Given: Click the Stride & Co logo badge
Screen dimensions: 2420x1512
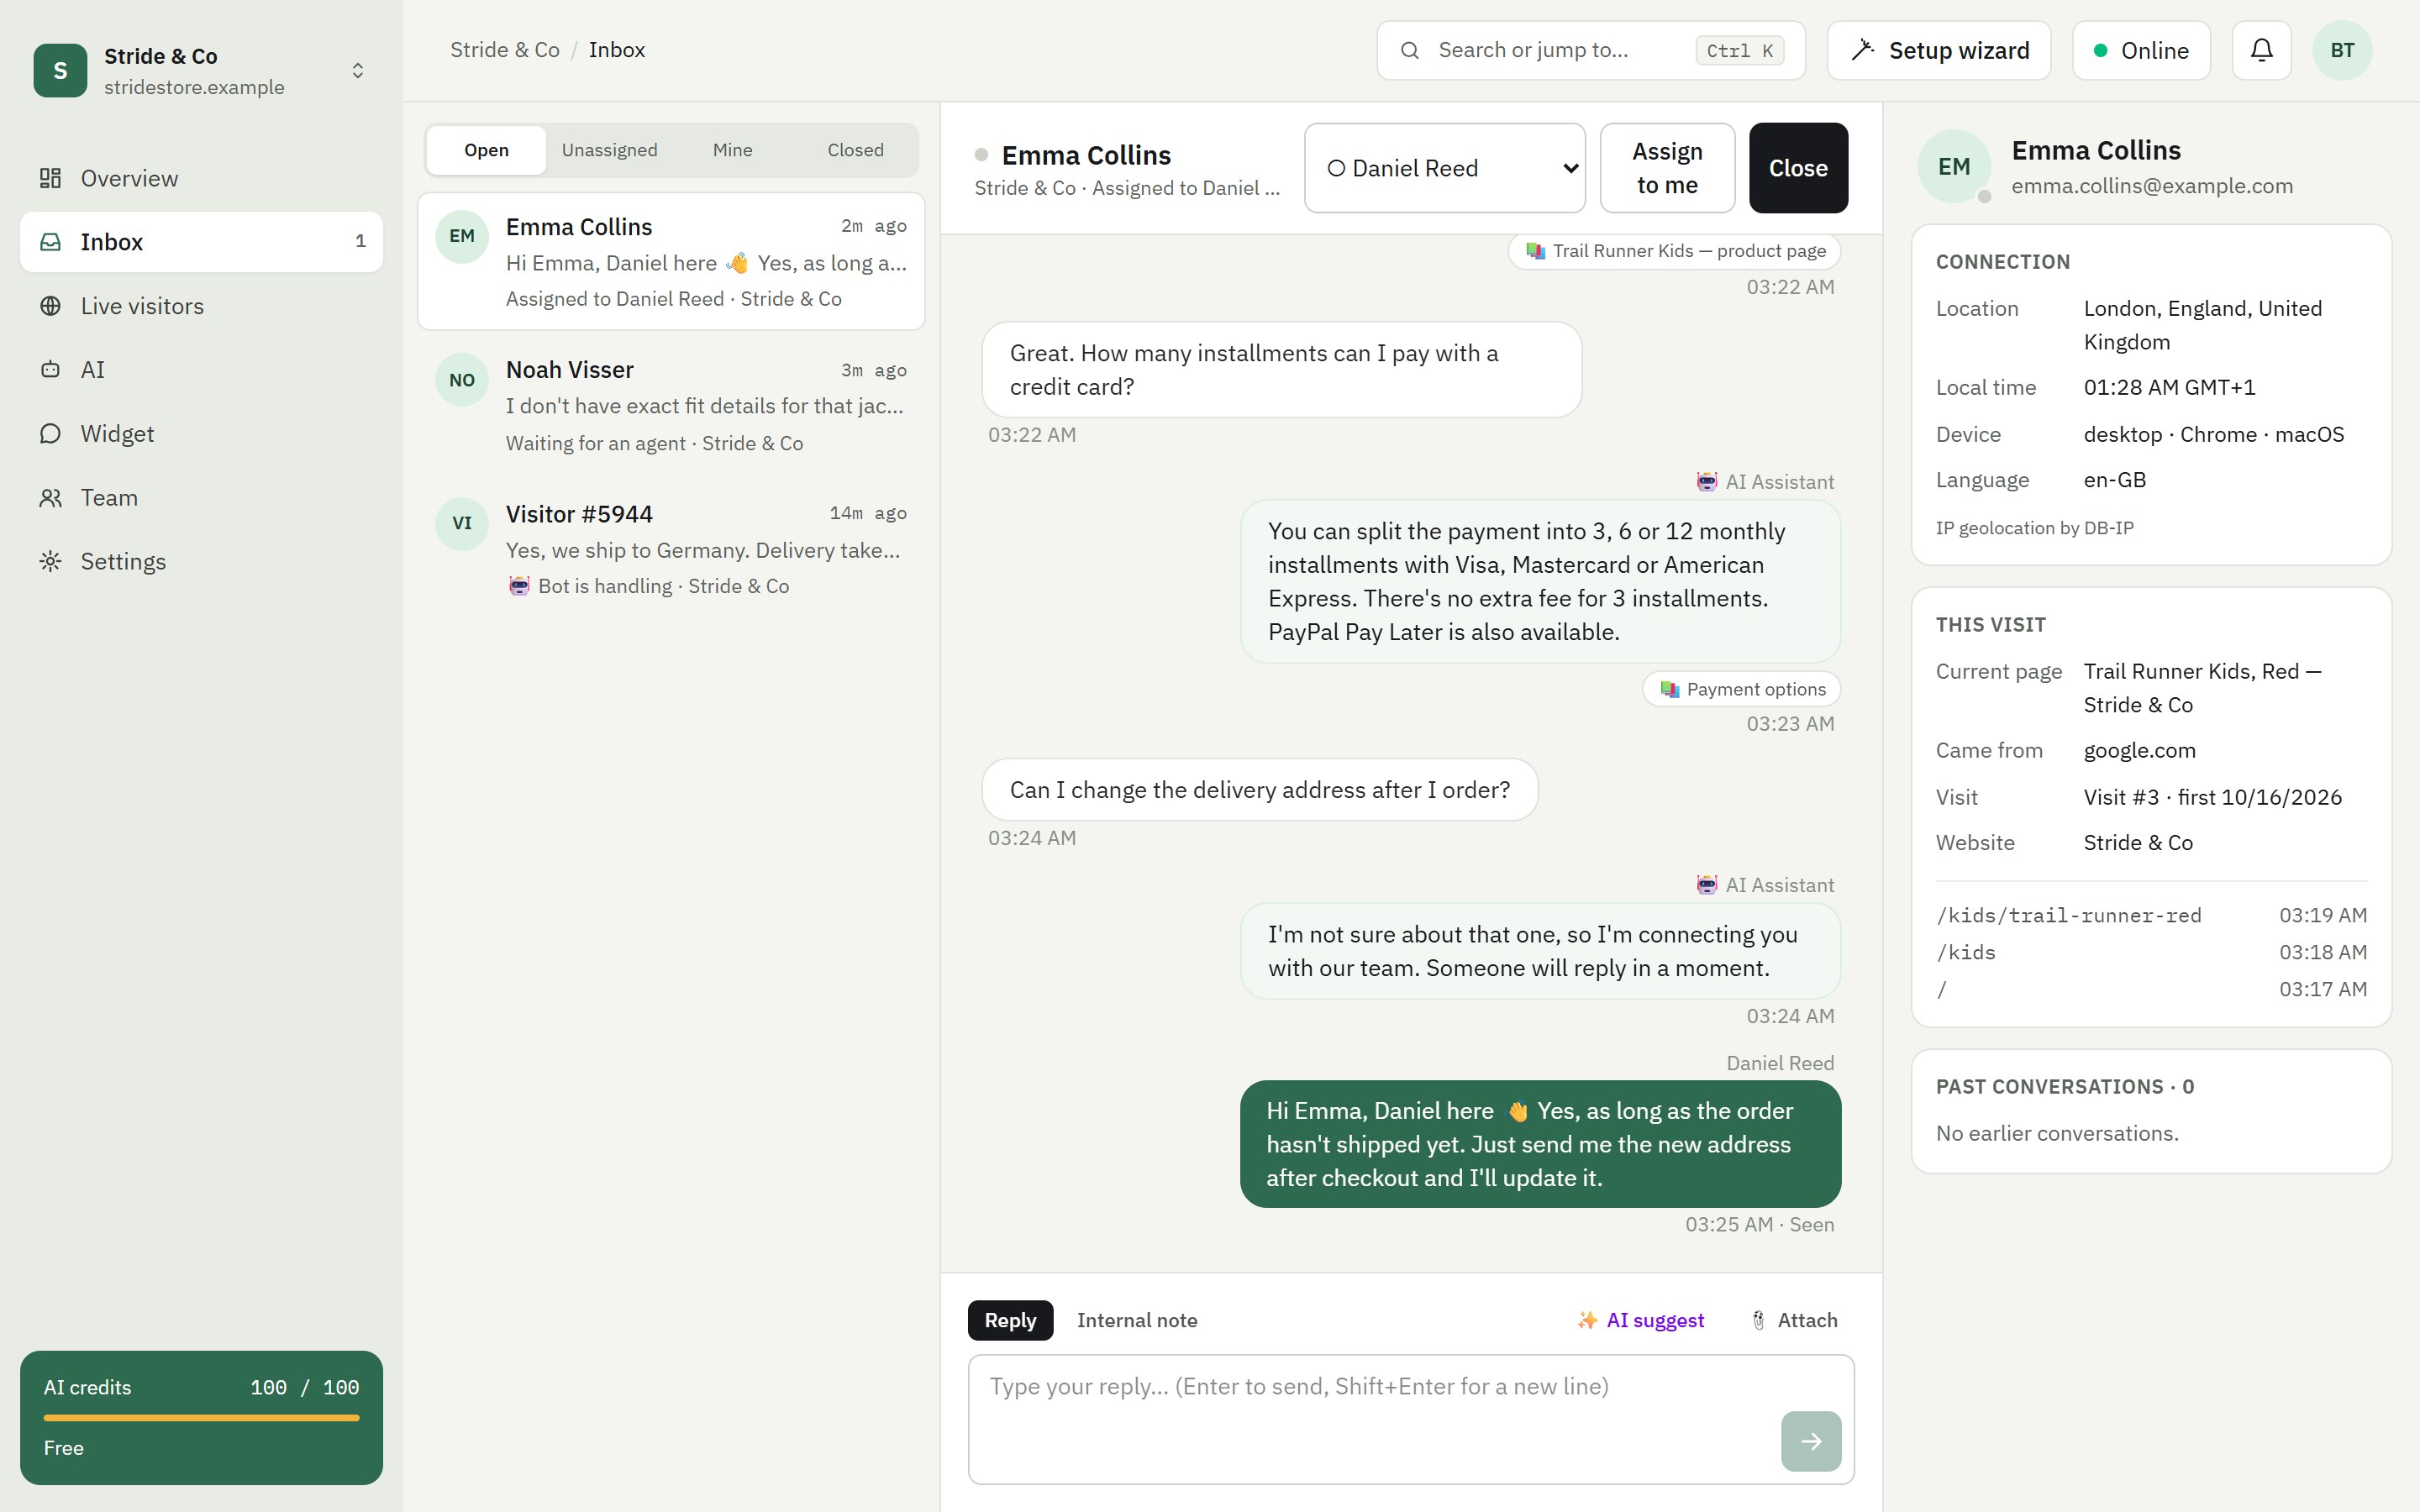Looking at the screenshot, I should pos(60,70).
